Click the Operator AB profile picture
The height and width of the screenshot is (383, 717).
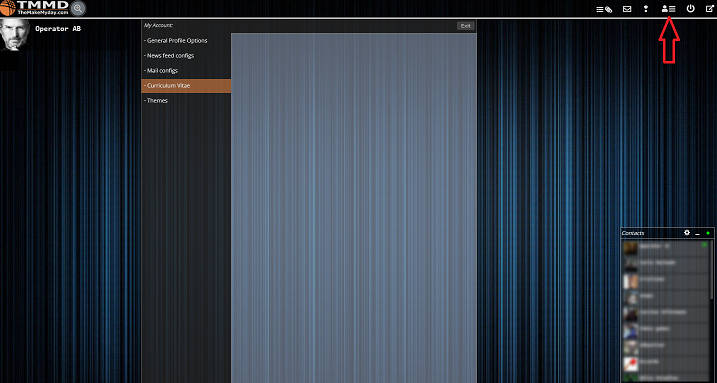[15, 35]
